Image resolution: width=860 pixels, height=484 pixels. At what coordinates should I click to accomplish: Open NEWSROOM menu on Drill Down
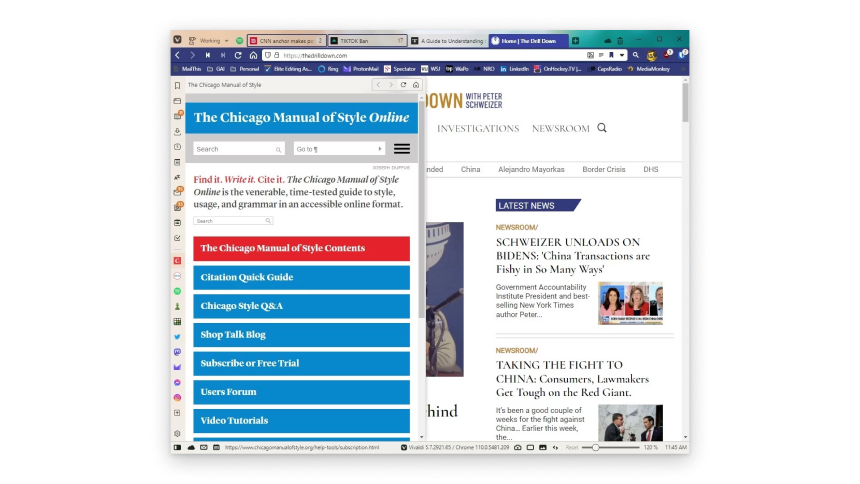tap(561, 128)
